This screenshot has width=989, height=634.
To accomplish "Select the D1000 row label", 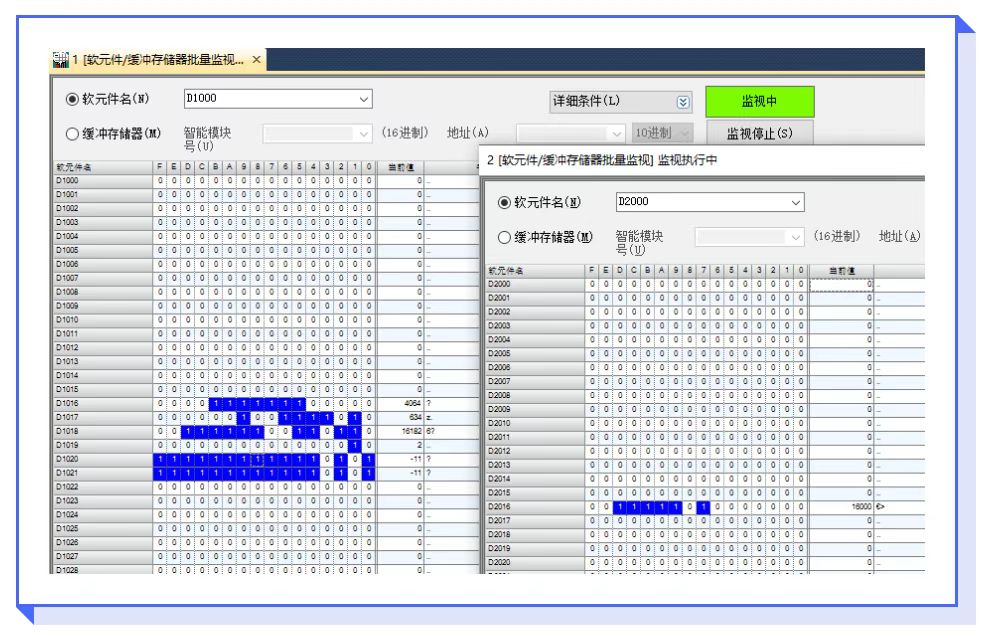I will pos(102,180).
